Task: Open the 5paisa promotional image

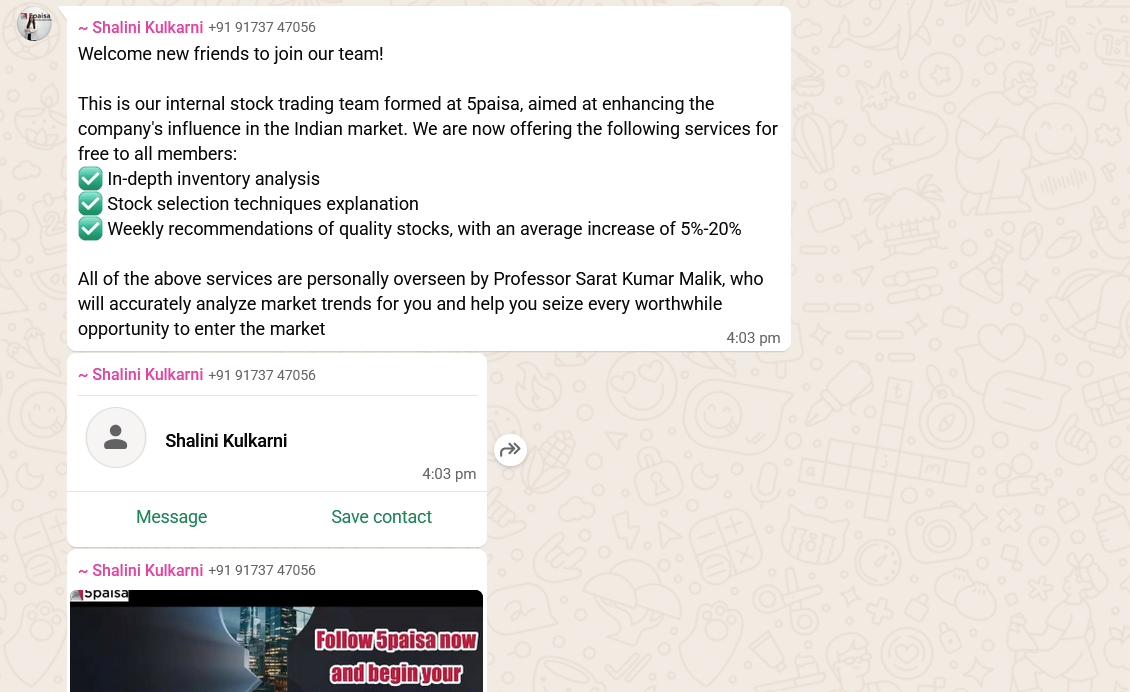Action: pos(276,640)
